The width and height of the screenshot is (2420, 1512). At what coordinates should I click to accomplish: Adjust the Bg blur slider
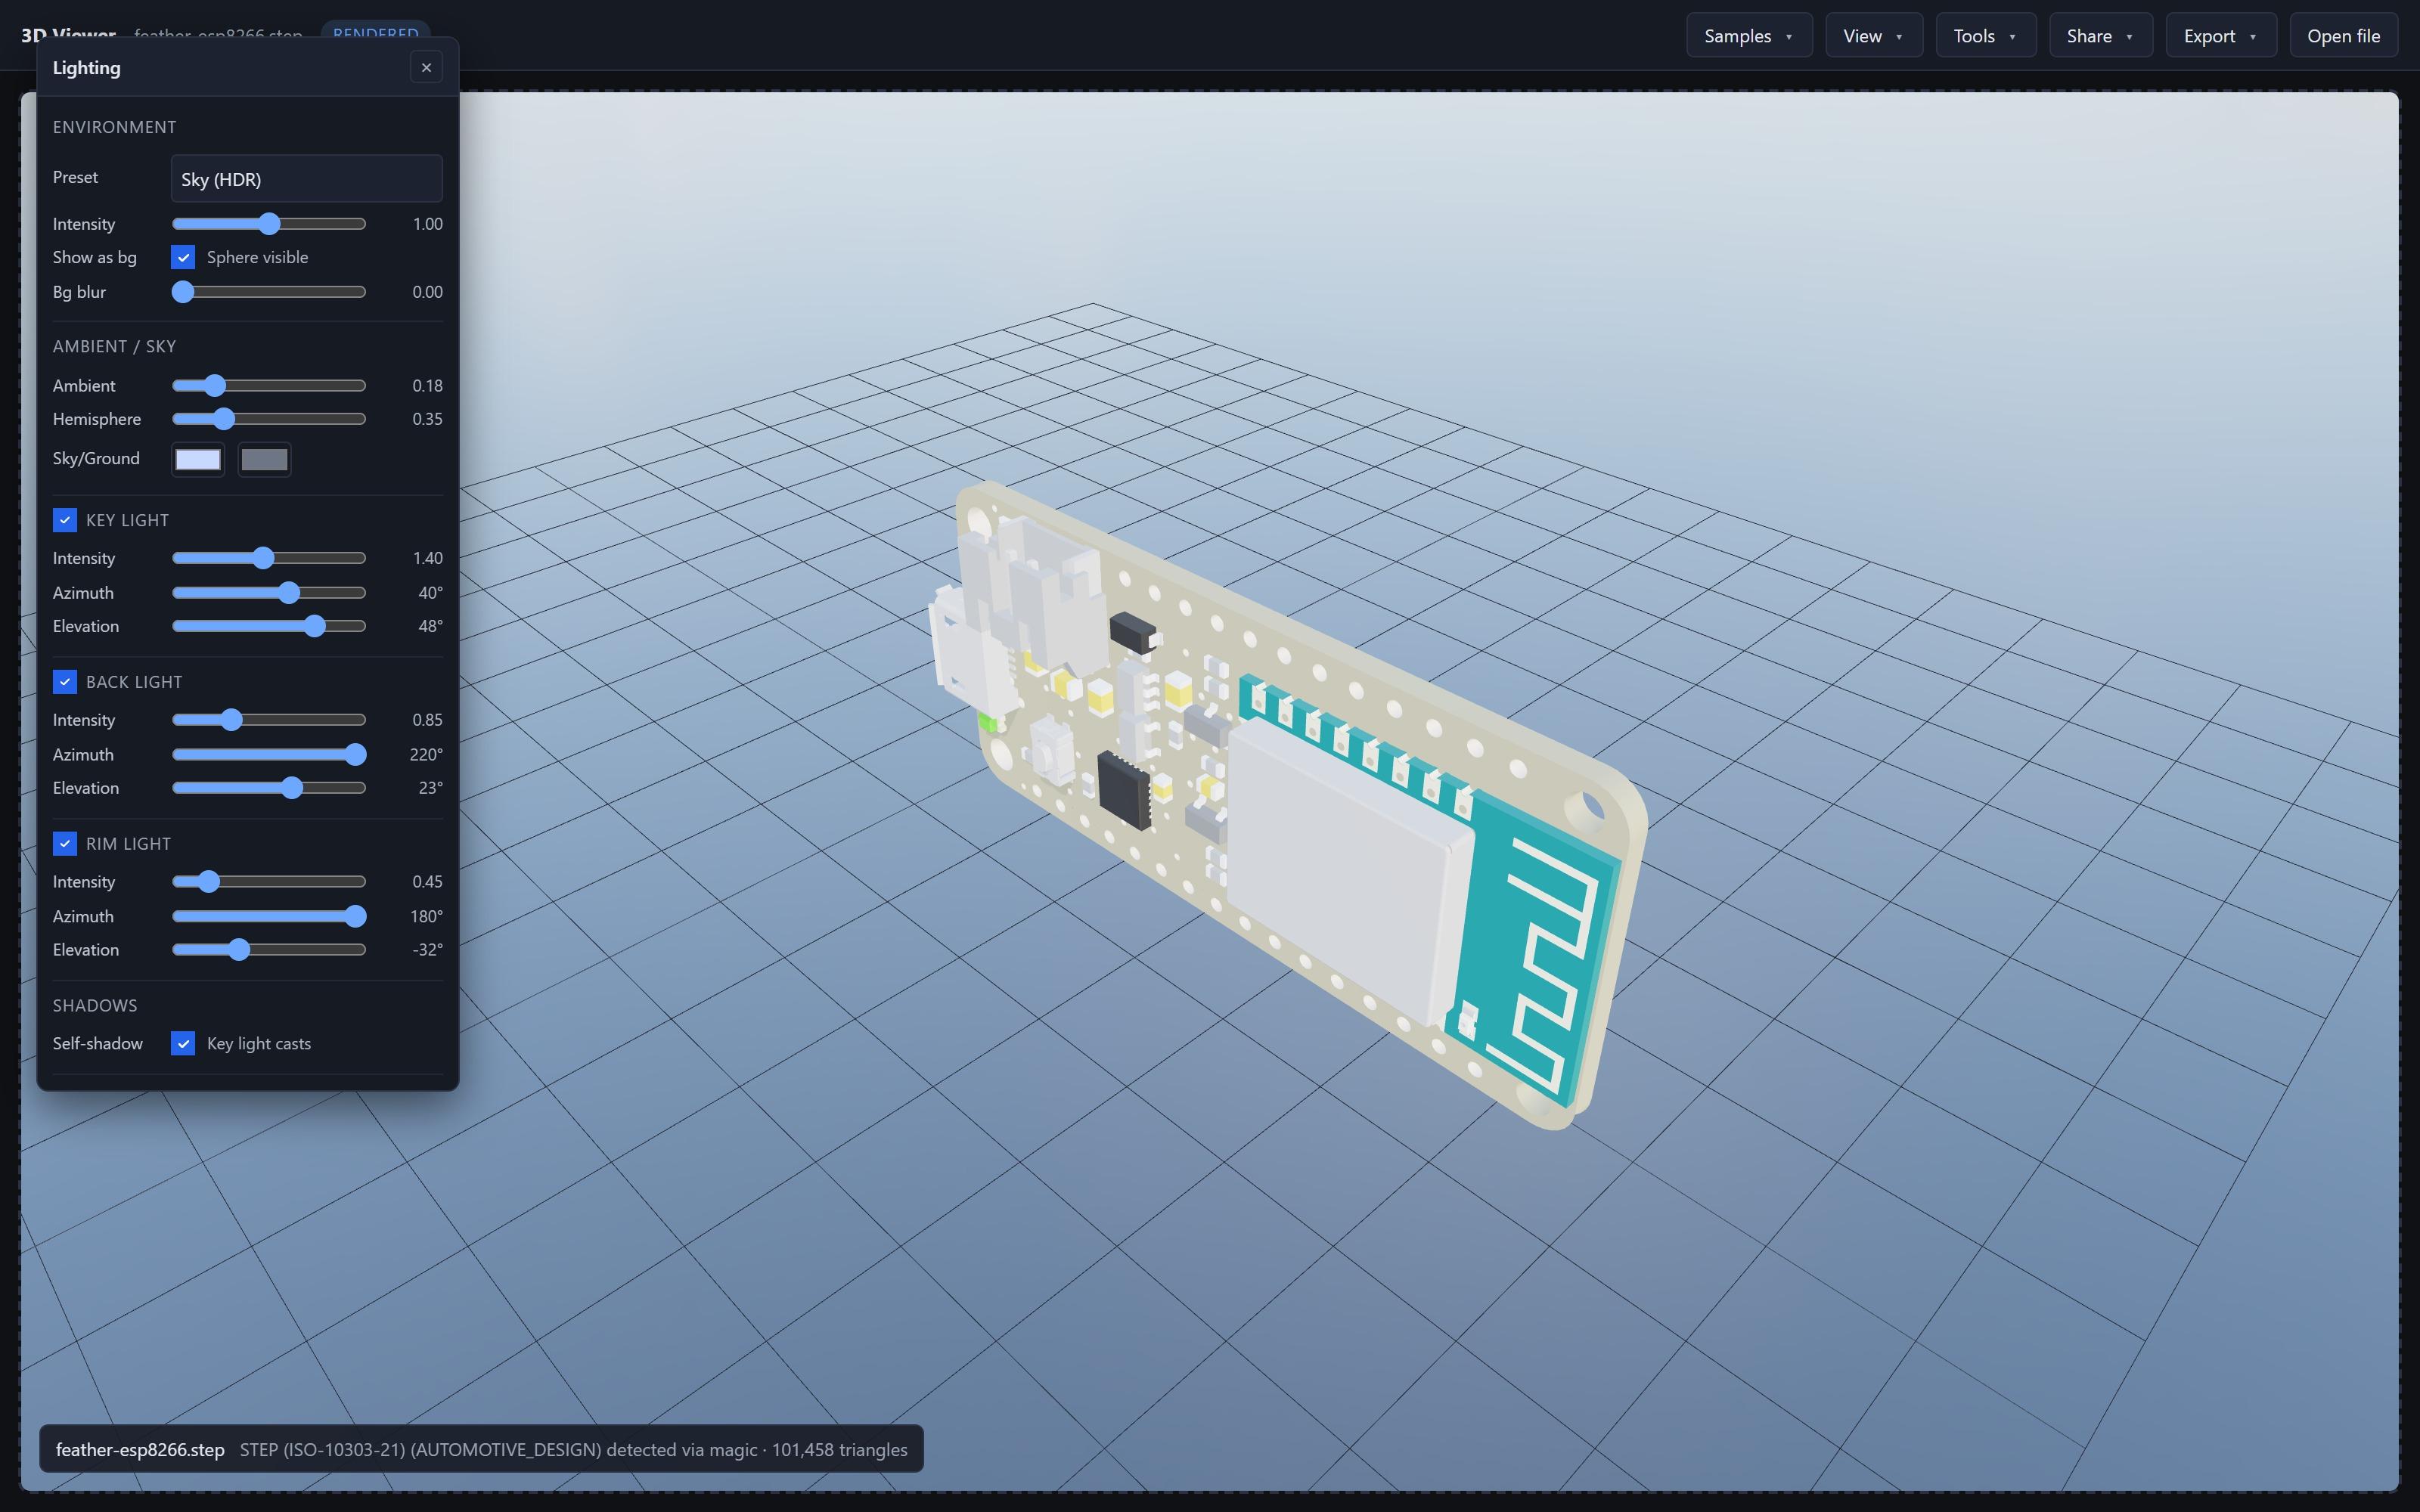pyautogui.click(x=269, y=292)
